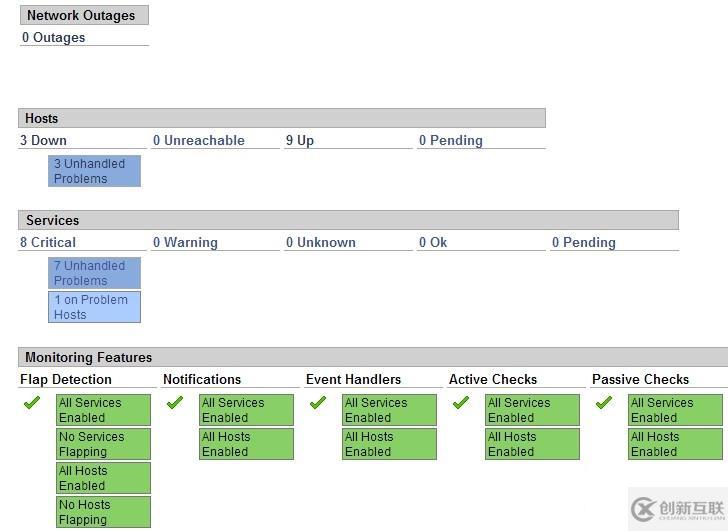Viewport: 728px width, 531px height.
Task: Select the 0 Warning services link
Action: click(x=185, y=242)
